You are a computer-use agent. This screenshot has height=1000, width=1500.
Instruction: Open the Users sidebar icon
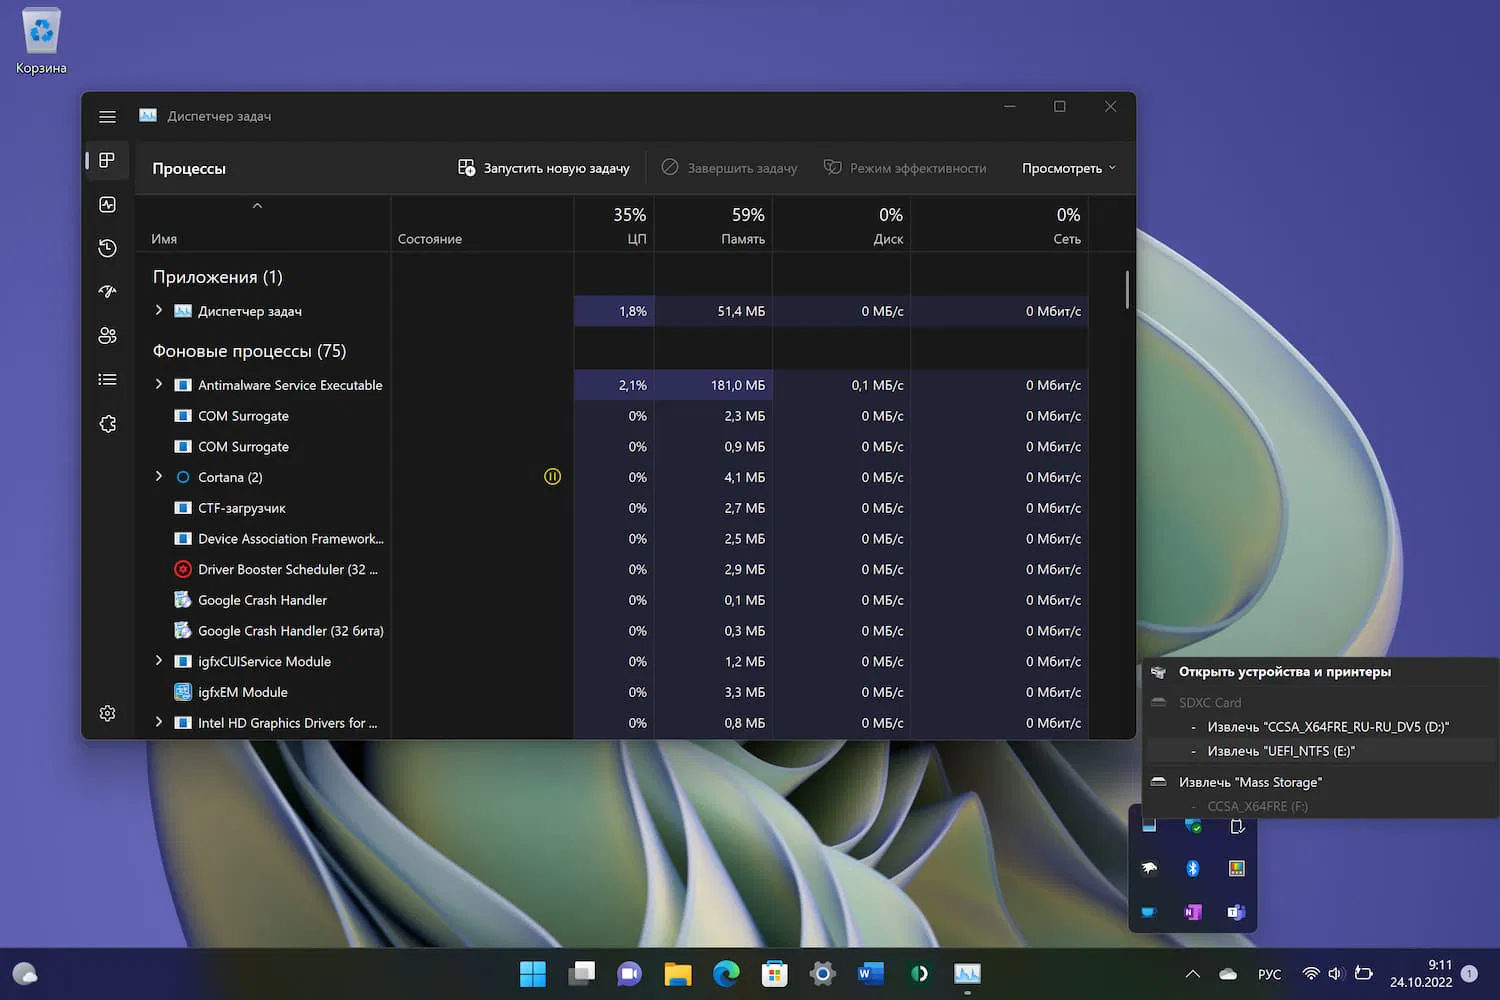[108, 336]
